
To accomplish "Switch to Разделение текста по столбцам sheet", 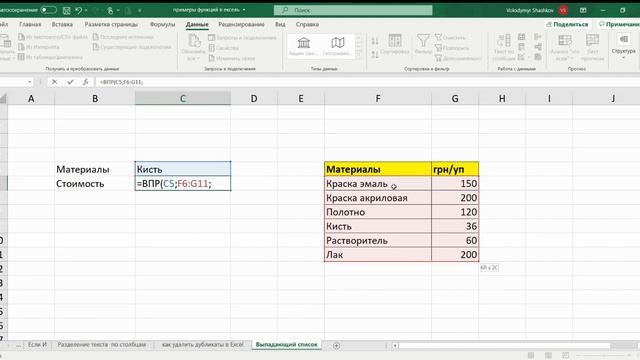I will coord(102,344).
